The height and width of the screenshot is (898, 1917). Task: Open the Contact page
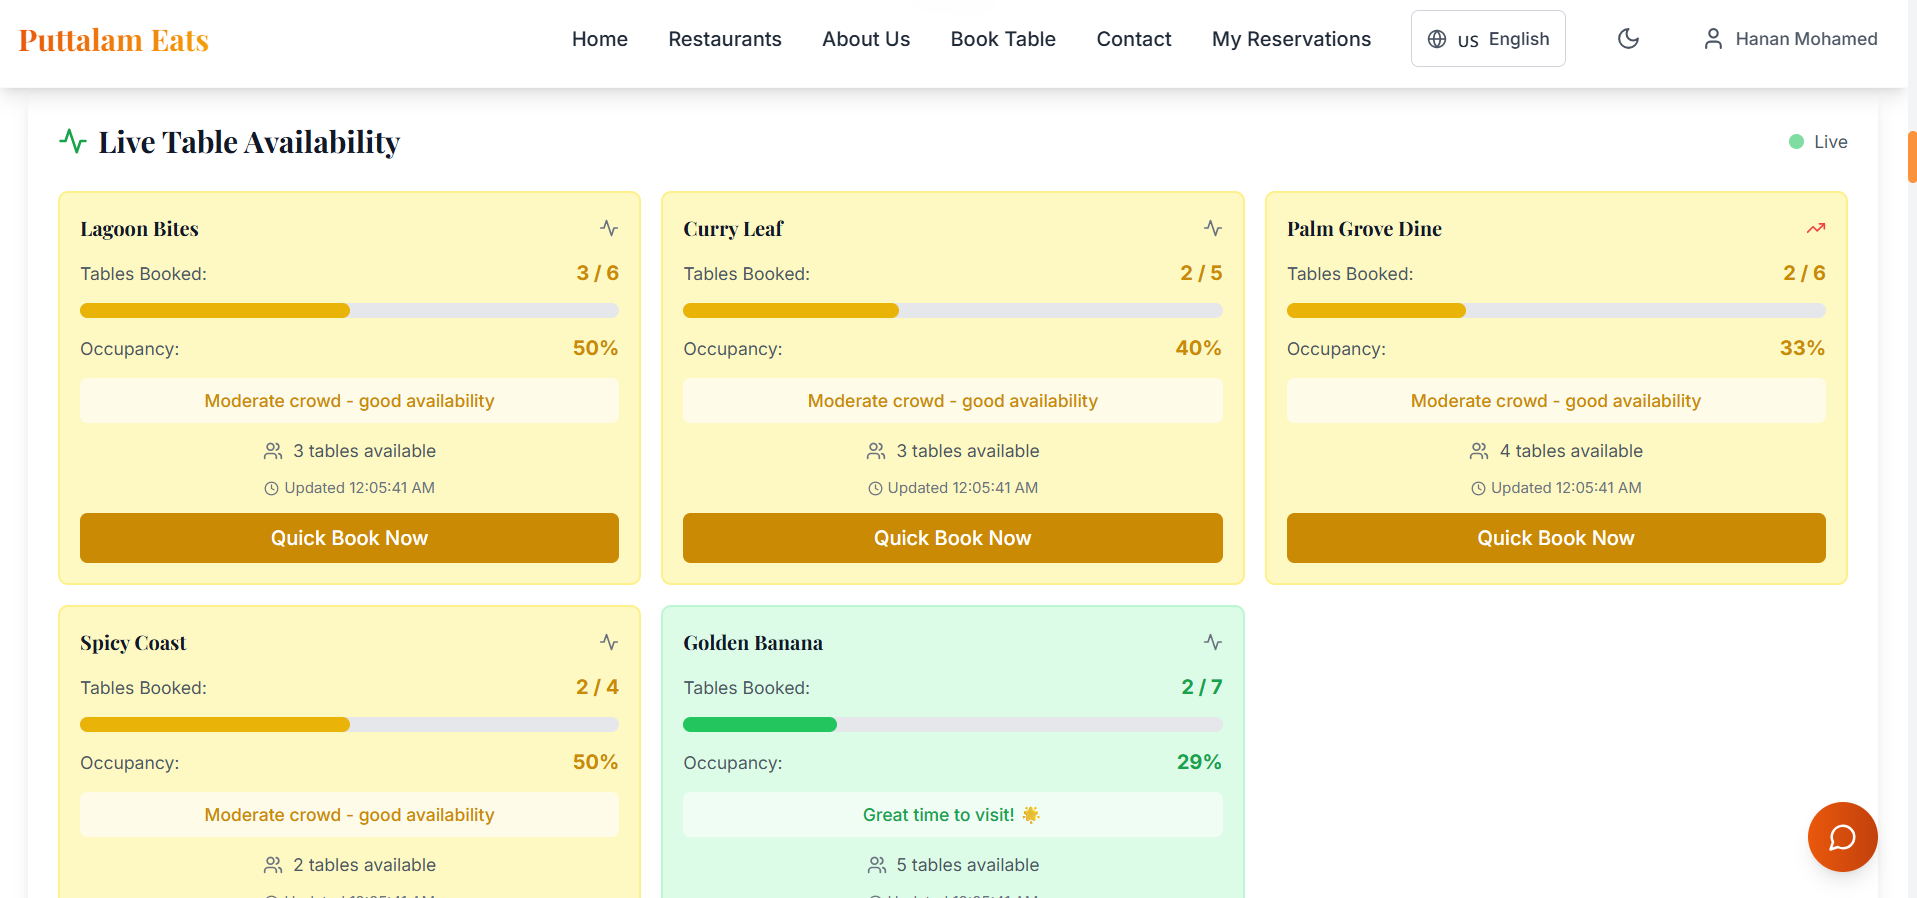1134,39
